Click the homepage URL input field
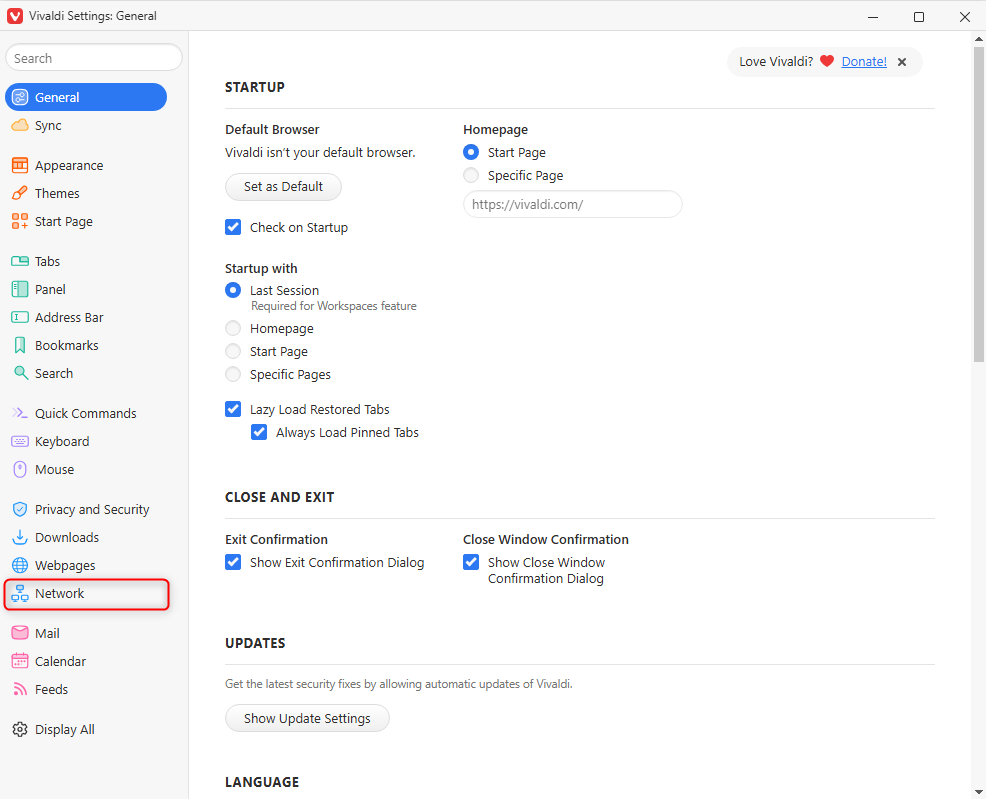Screen dimensions: 986x799 (x=572, y=204)
